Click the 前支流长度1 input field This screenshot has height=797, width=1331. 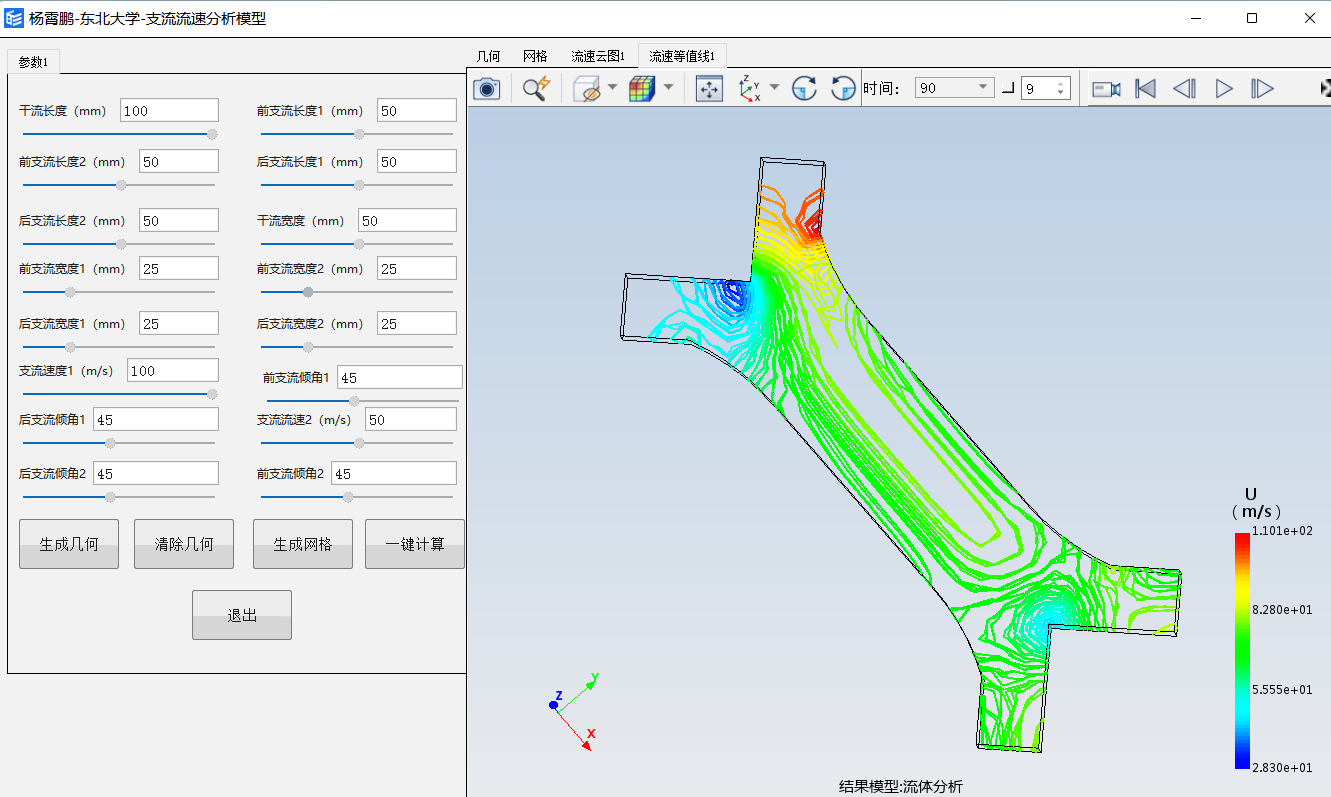[x=417, y=110]
